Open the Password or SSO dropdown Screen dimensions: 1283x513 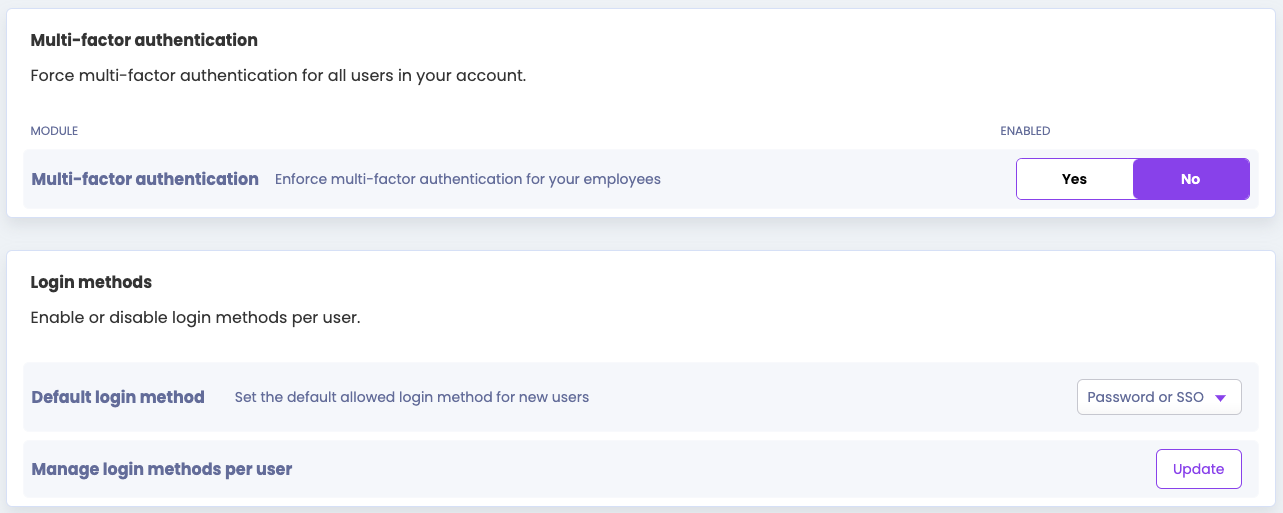1158,397
